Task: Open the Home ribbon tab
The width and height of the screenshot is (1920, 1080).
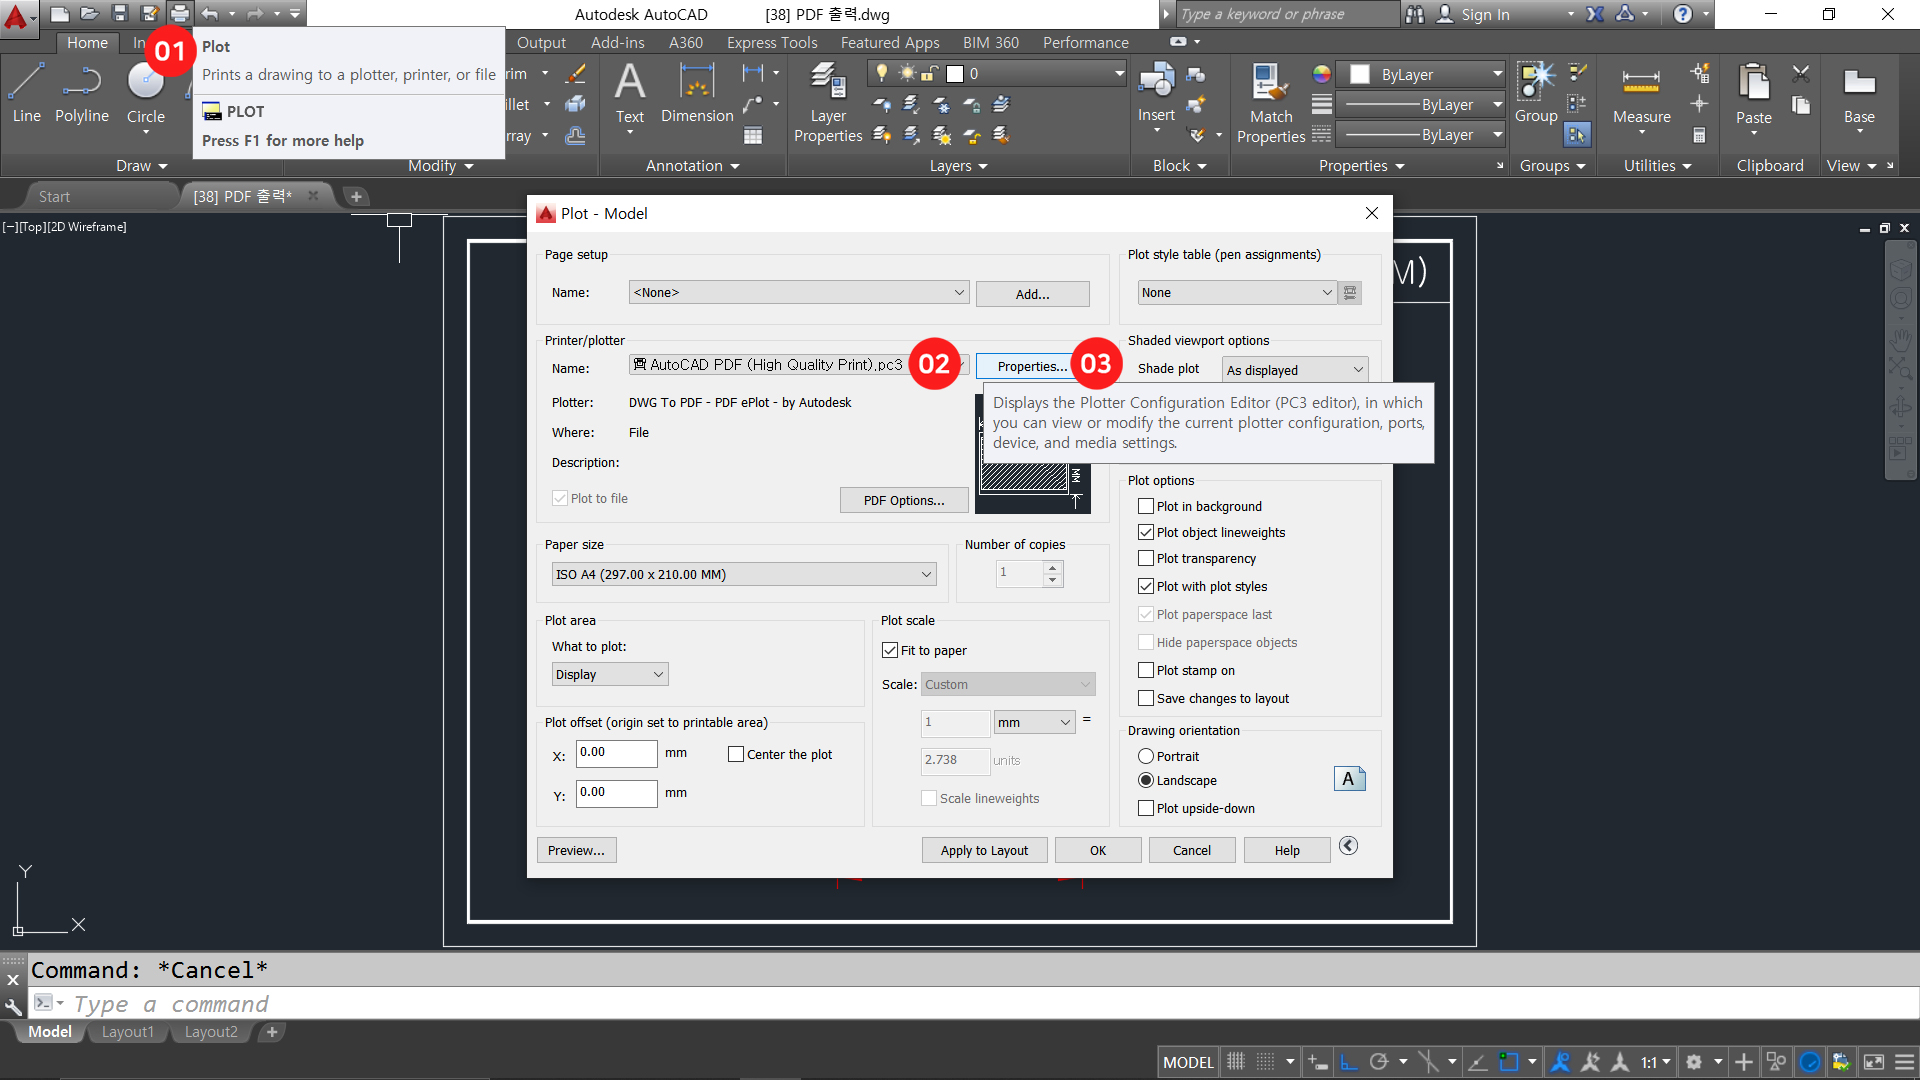Action: pos(87,43)
